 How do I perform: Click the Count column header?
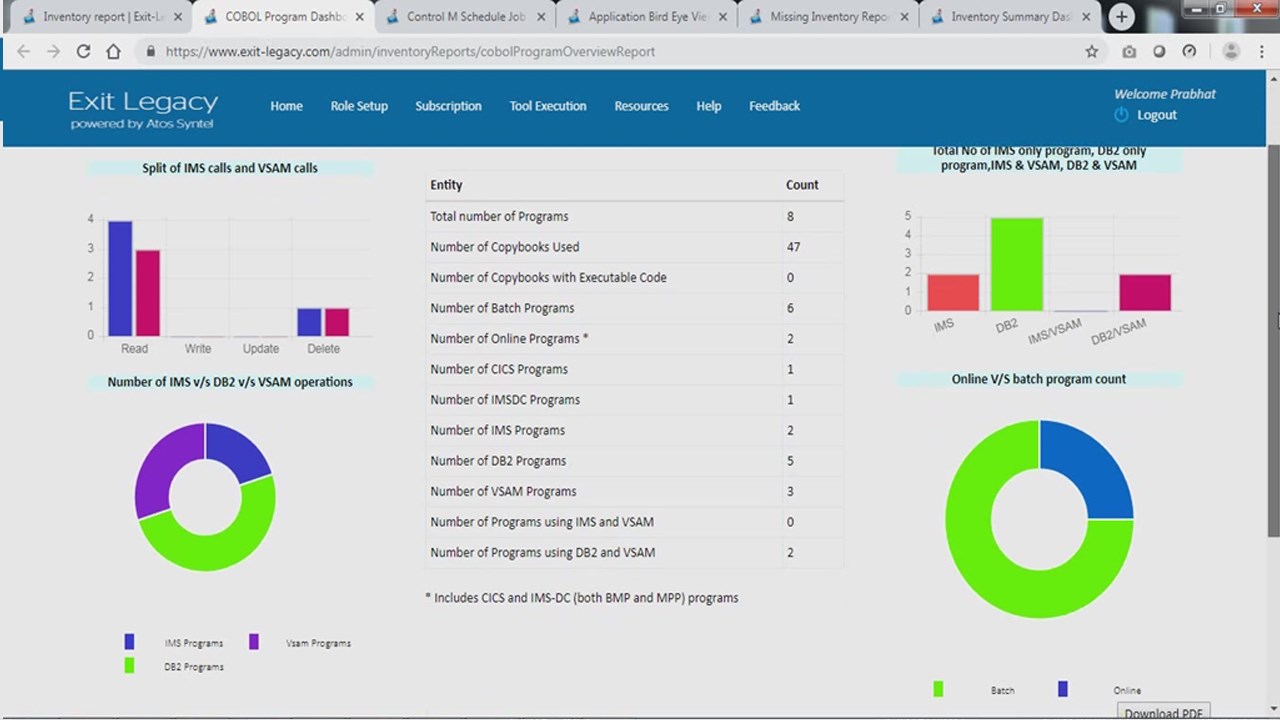coord(802,185)
